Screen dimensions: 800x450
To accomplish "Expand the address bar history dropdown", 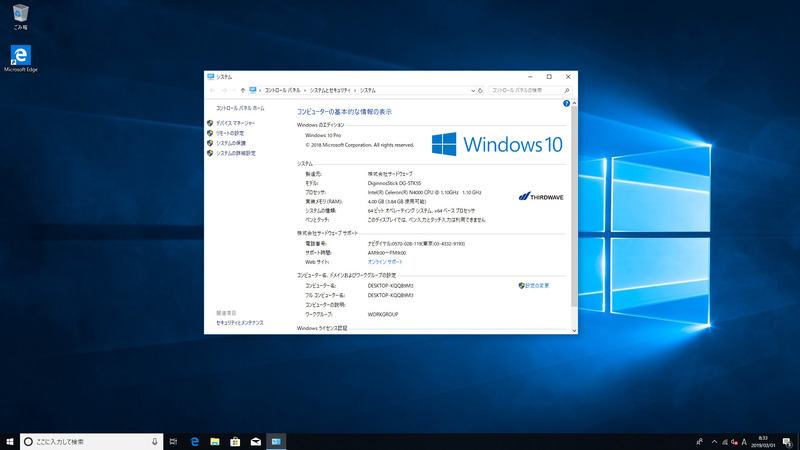I will pyautogui.click(x=472, y=90).
